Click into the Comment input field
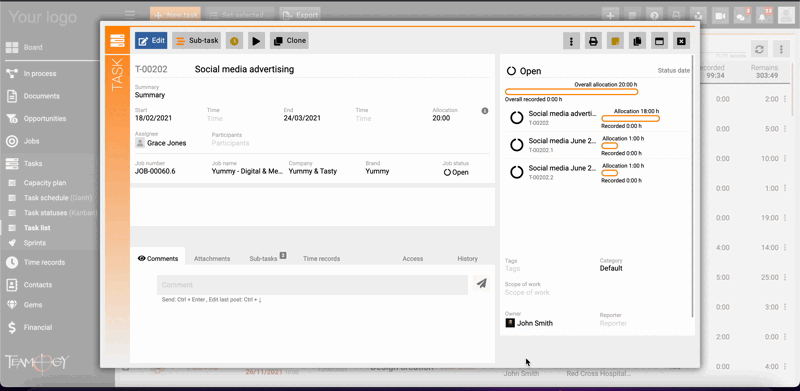 coord(312,285)
